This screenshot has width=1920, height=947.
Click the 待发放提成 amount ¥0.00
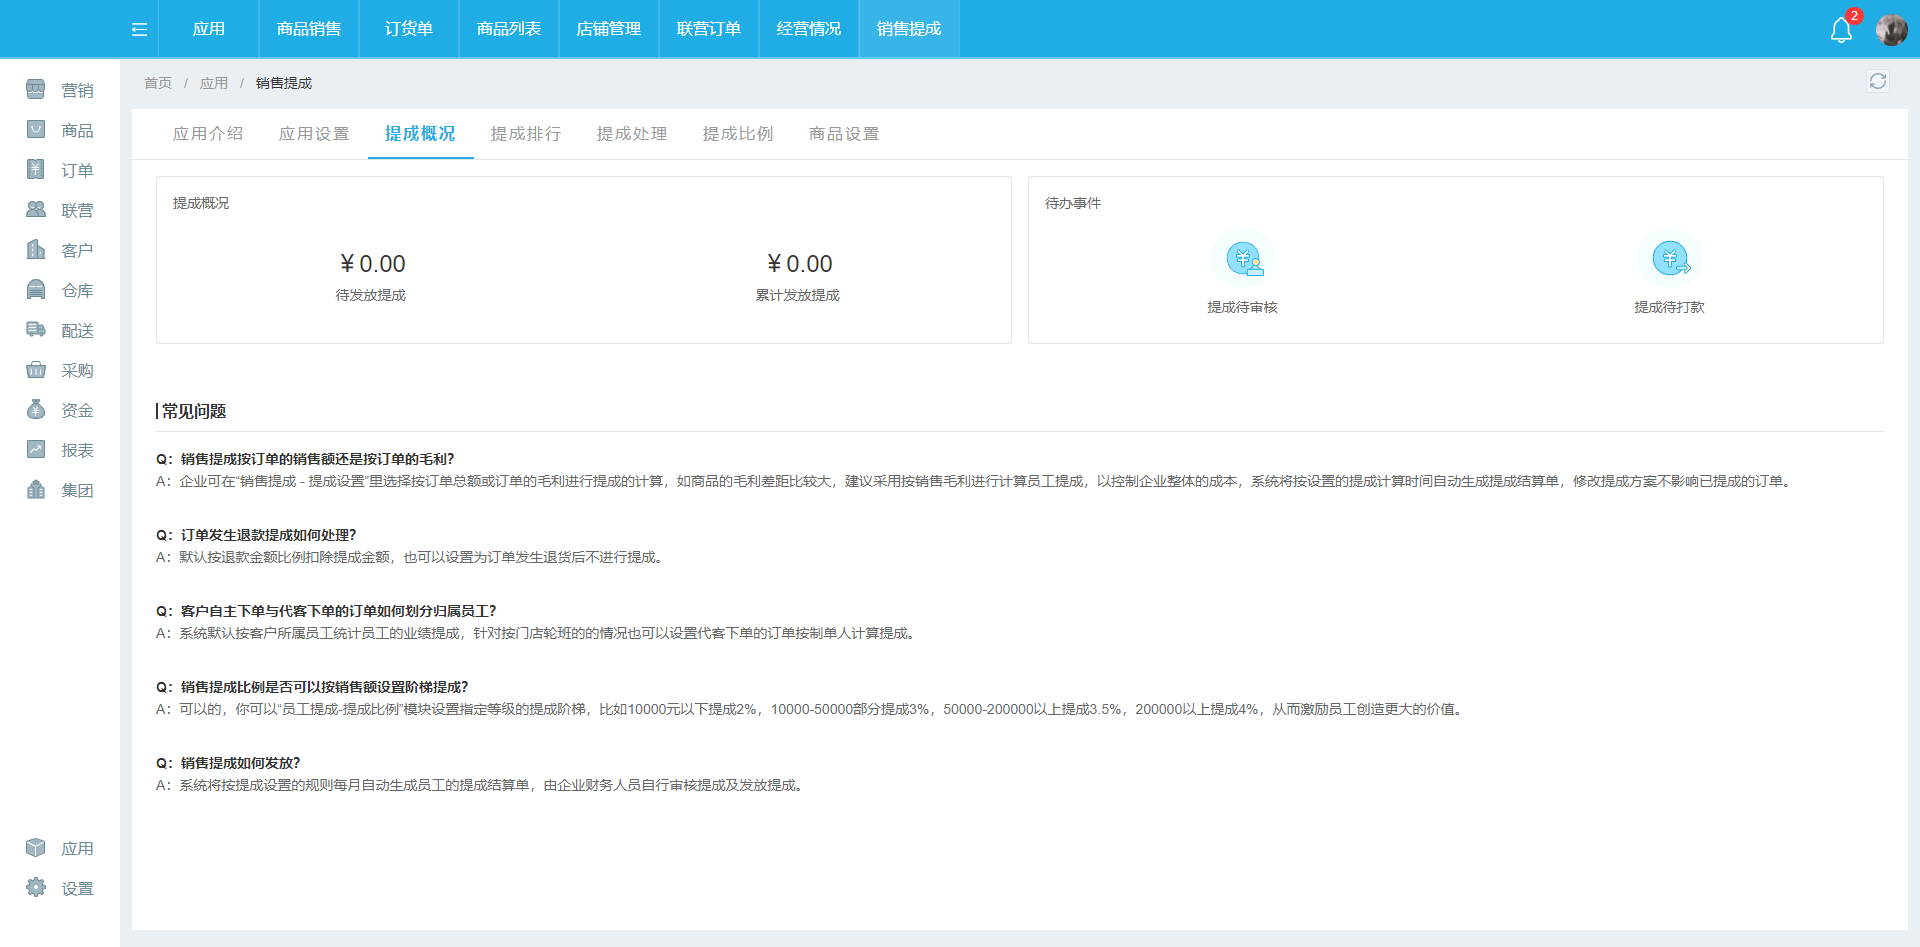371,263
